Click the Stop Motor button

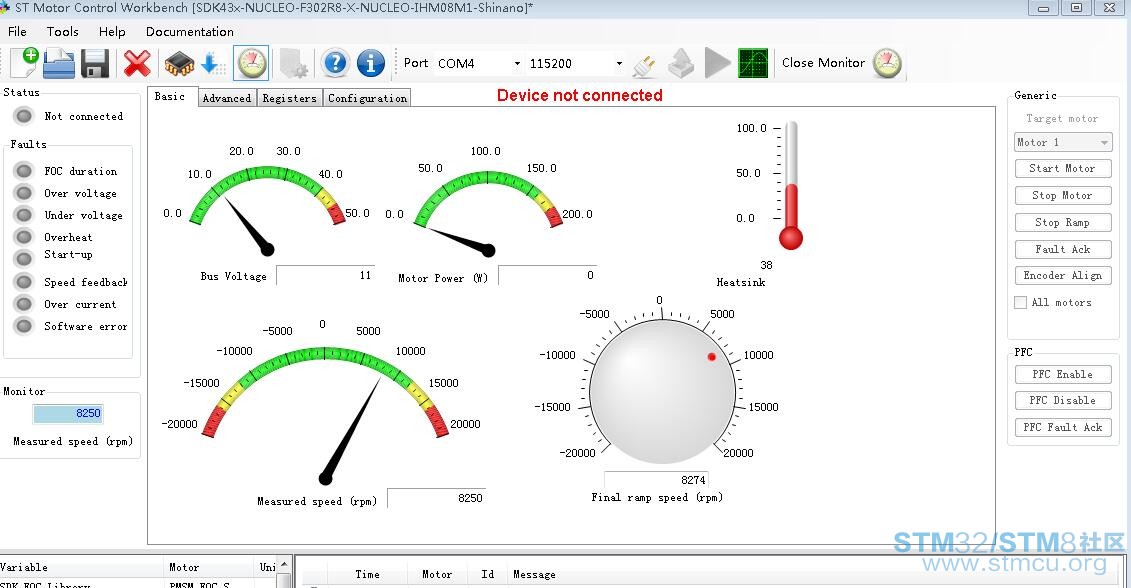[x=1062, y=196]
